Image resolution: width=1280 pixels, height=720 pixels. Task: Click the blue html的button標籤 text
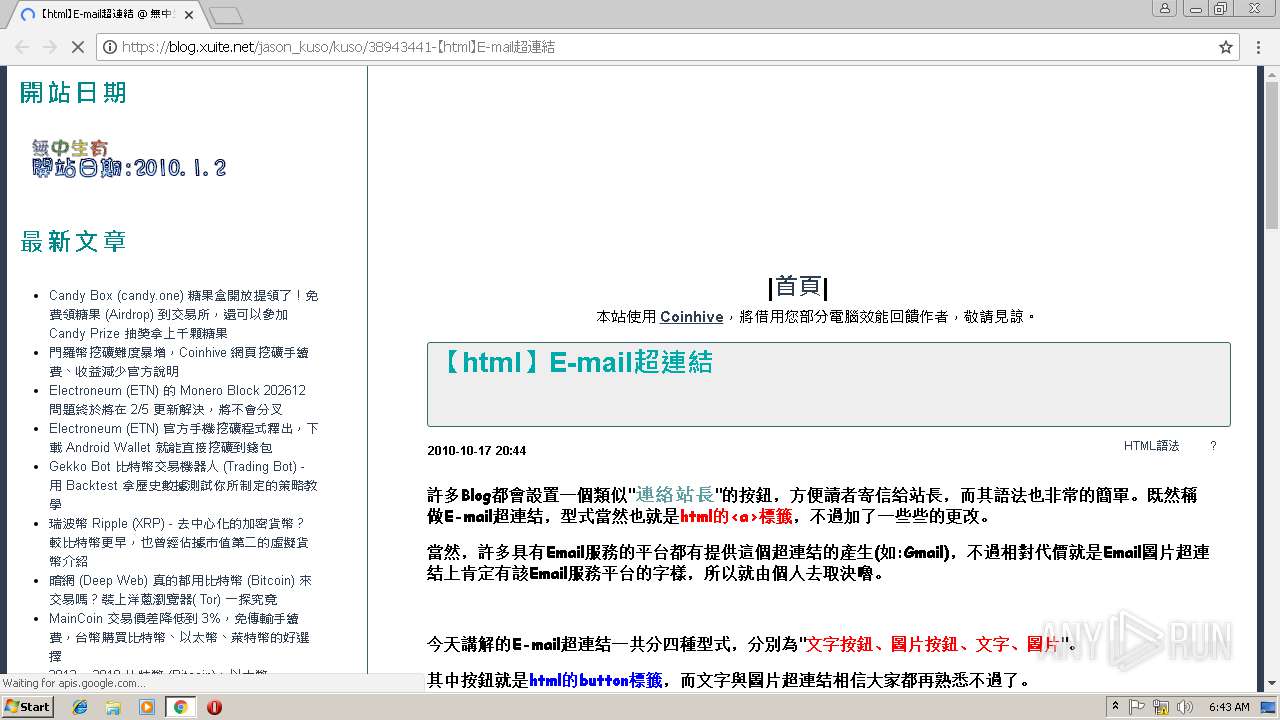tap(595, 681)
